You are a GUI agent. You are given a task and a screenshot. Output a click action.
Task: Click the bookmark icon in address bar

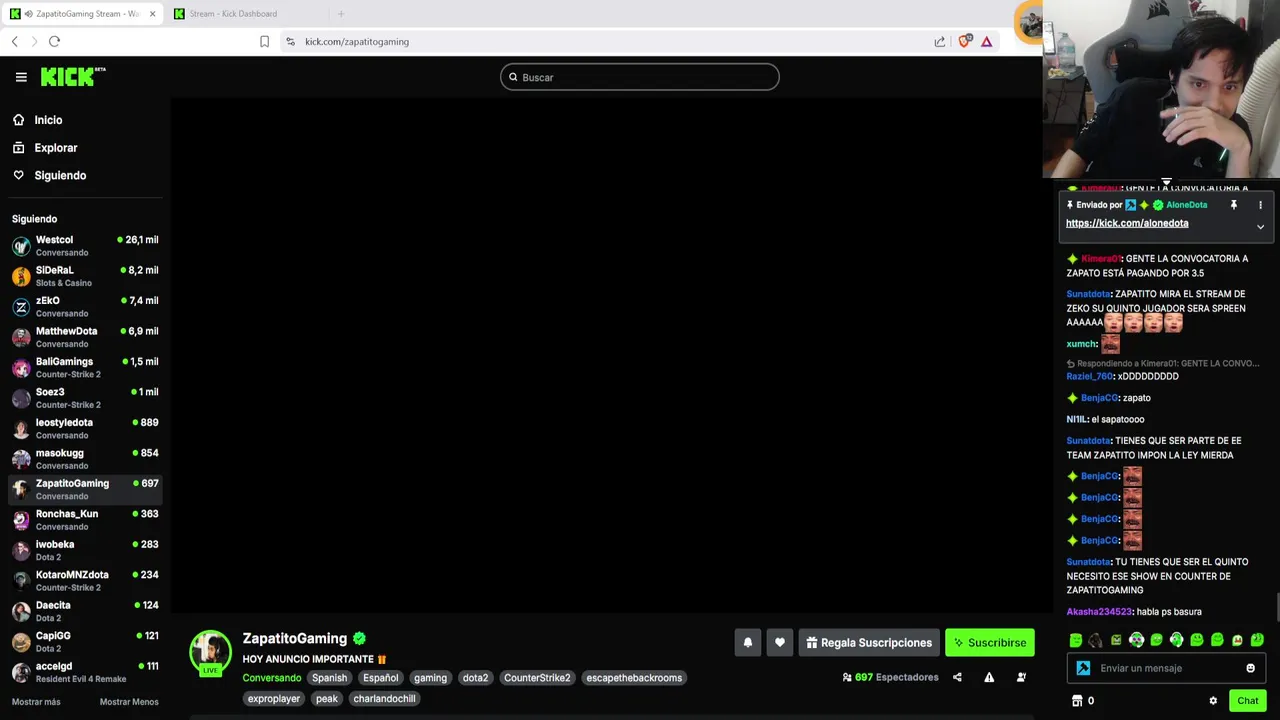pyautogui.click(x=264, y=41)
